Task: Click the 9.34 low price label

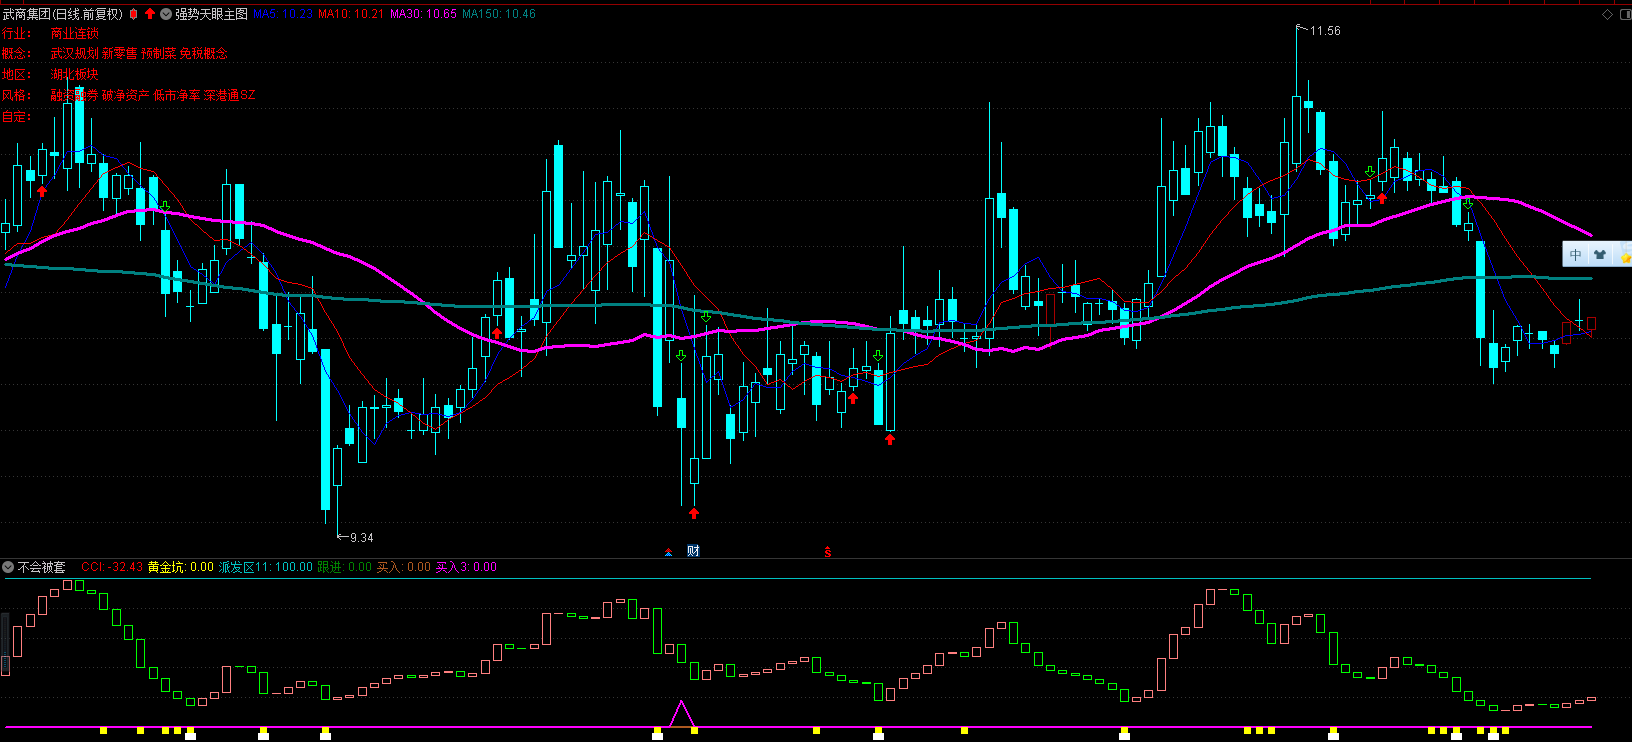Action: 362,538
